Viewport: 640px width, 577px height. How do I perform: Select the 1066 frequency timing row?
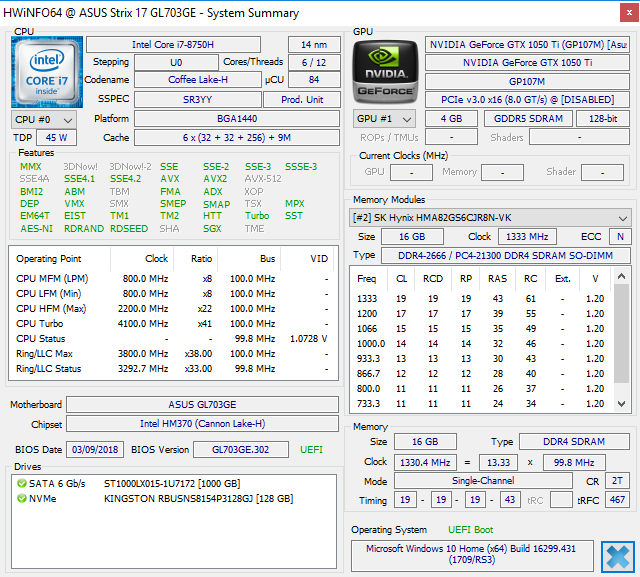482,328
